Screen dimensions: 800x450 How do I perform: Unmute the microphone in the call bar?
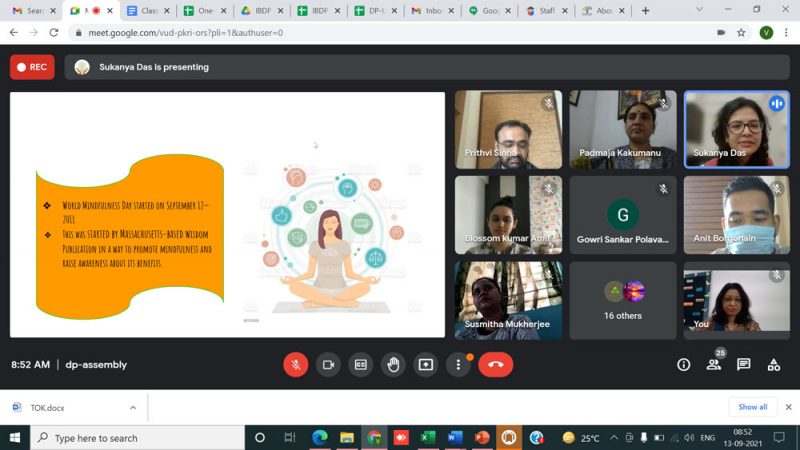point(295,365)
